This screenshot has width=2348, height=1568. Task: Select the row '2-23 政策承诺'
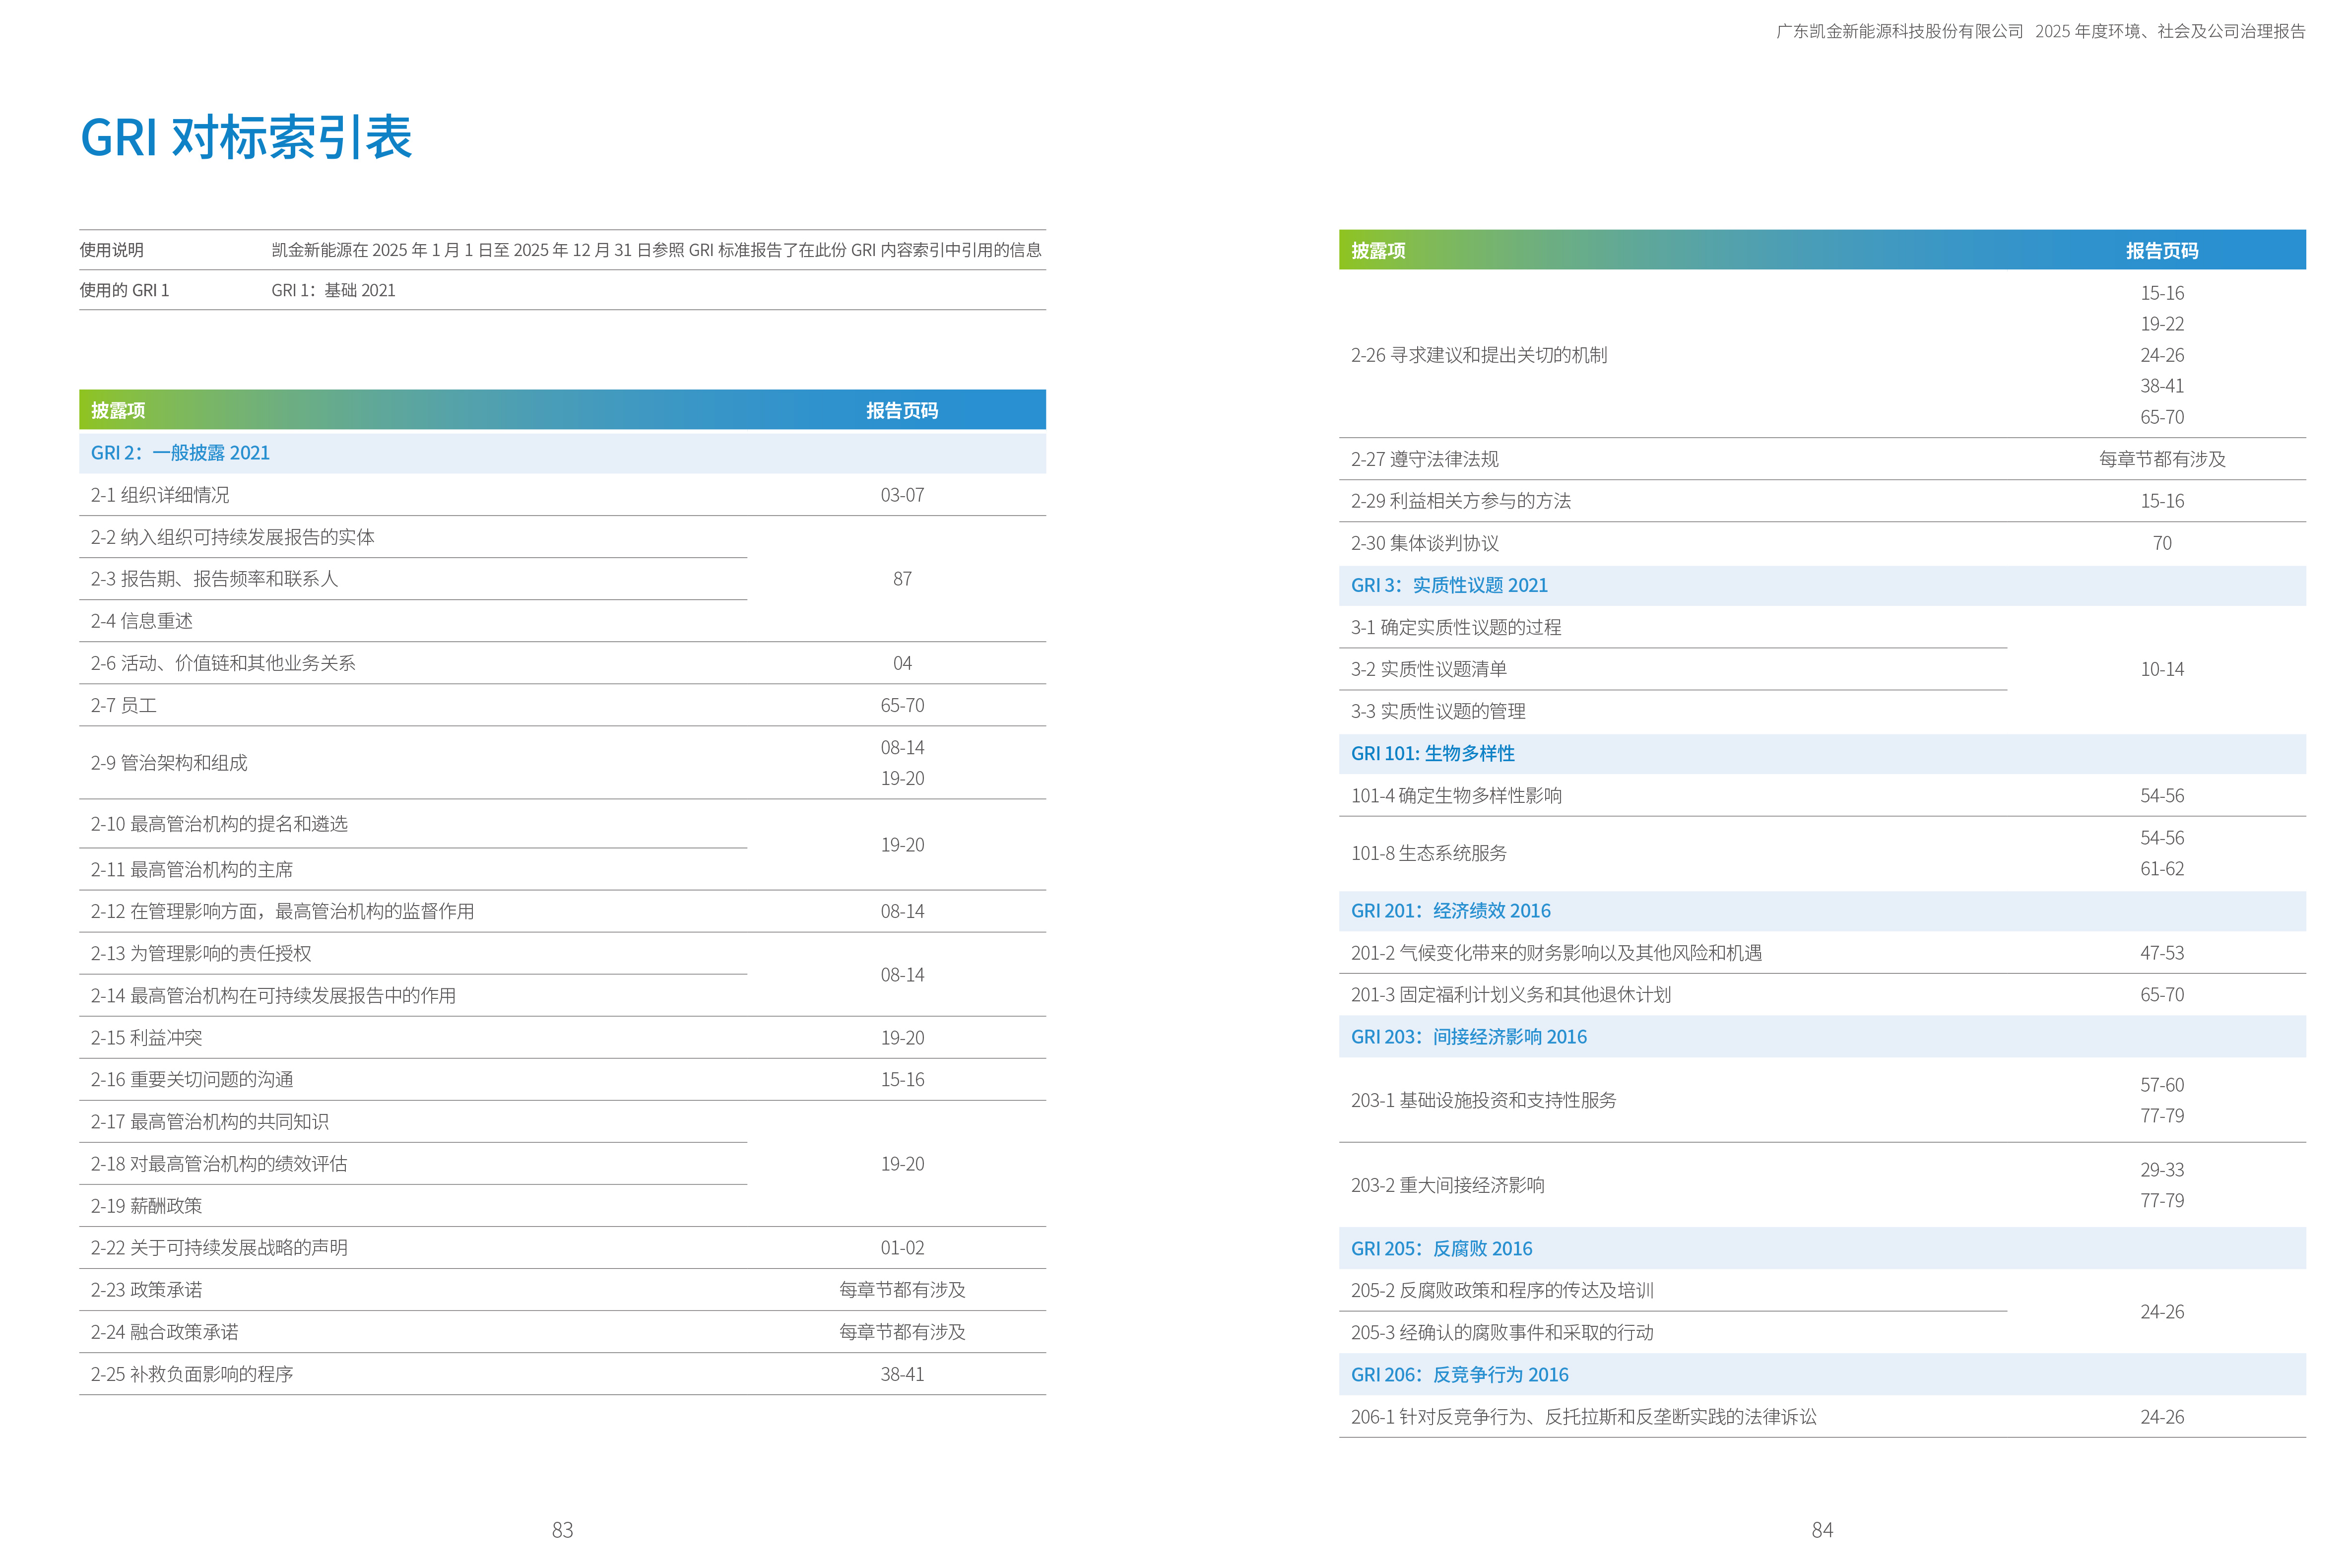tap(146, 1290)
